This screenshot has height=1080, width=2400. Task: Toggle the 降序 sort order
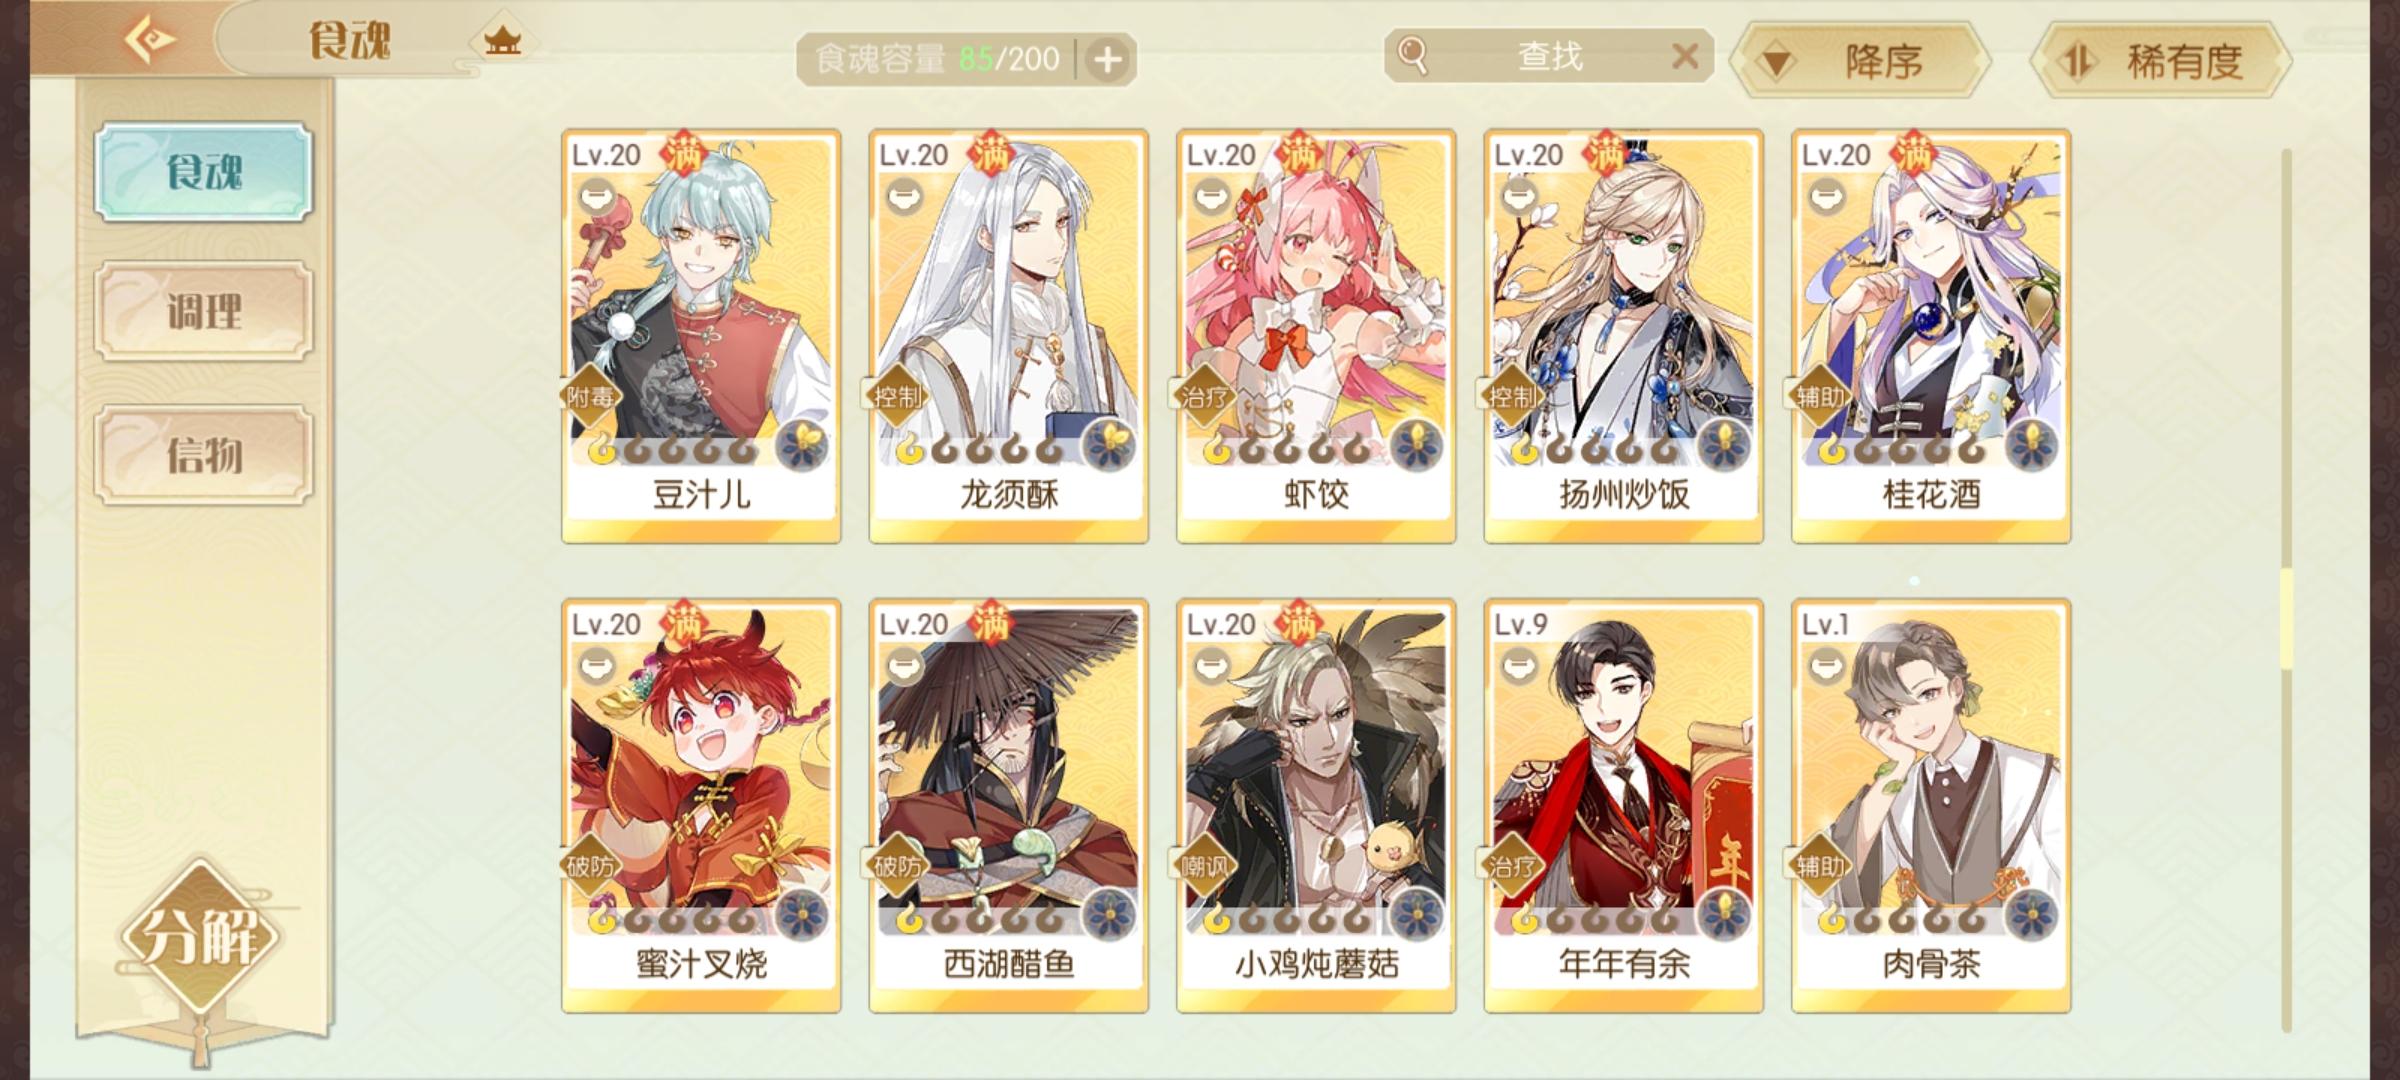[x=1860, y=61]
